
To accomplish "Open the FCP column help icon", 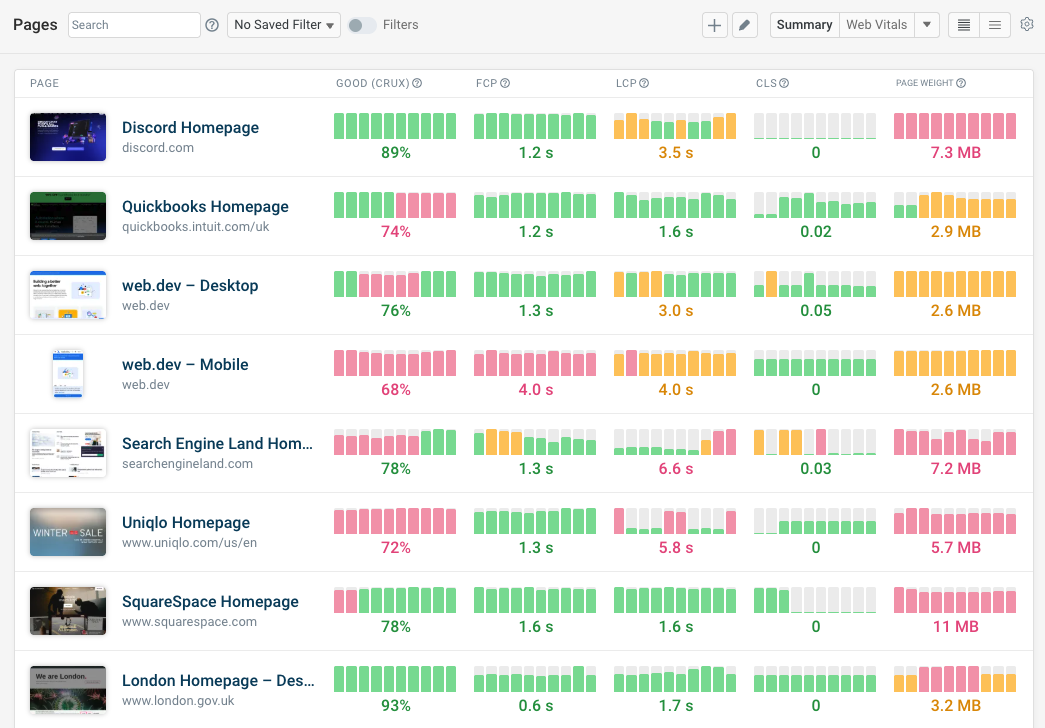I will pos(508,83).
